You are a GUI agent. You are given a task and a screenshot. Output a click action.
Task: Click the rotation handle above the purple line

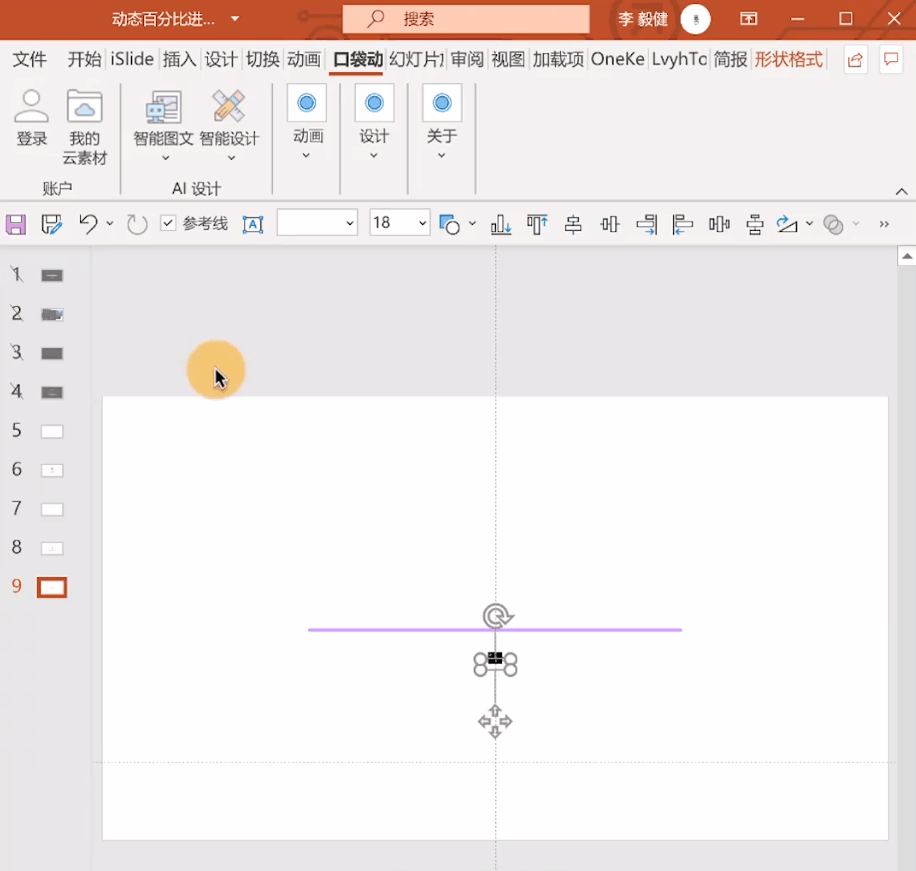tap(497, 616)
